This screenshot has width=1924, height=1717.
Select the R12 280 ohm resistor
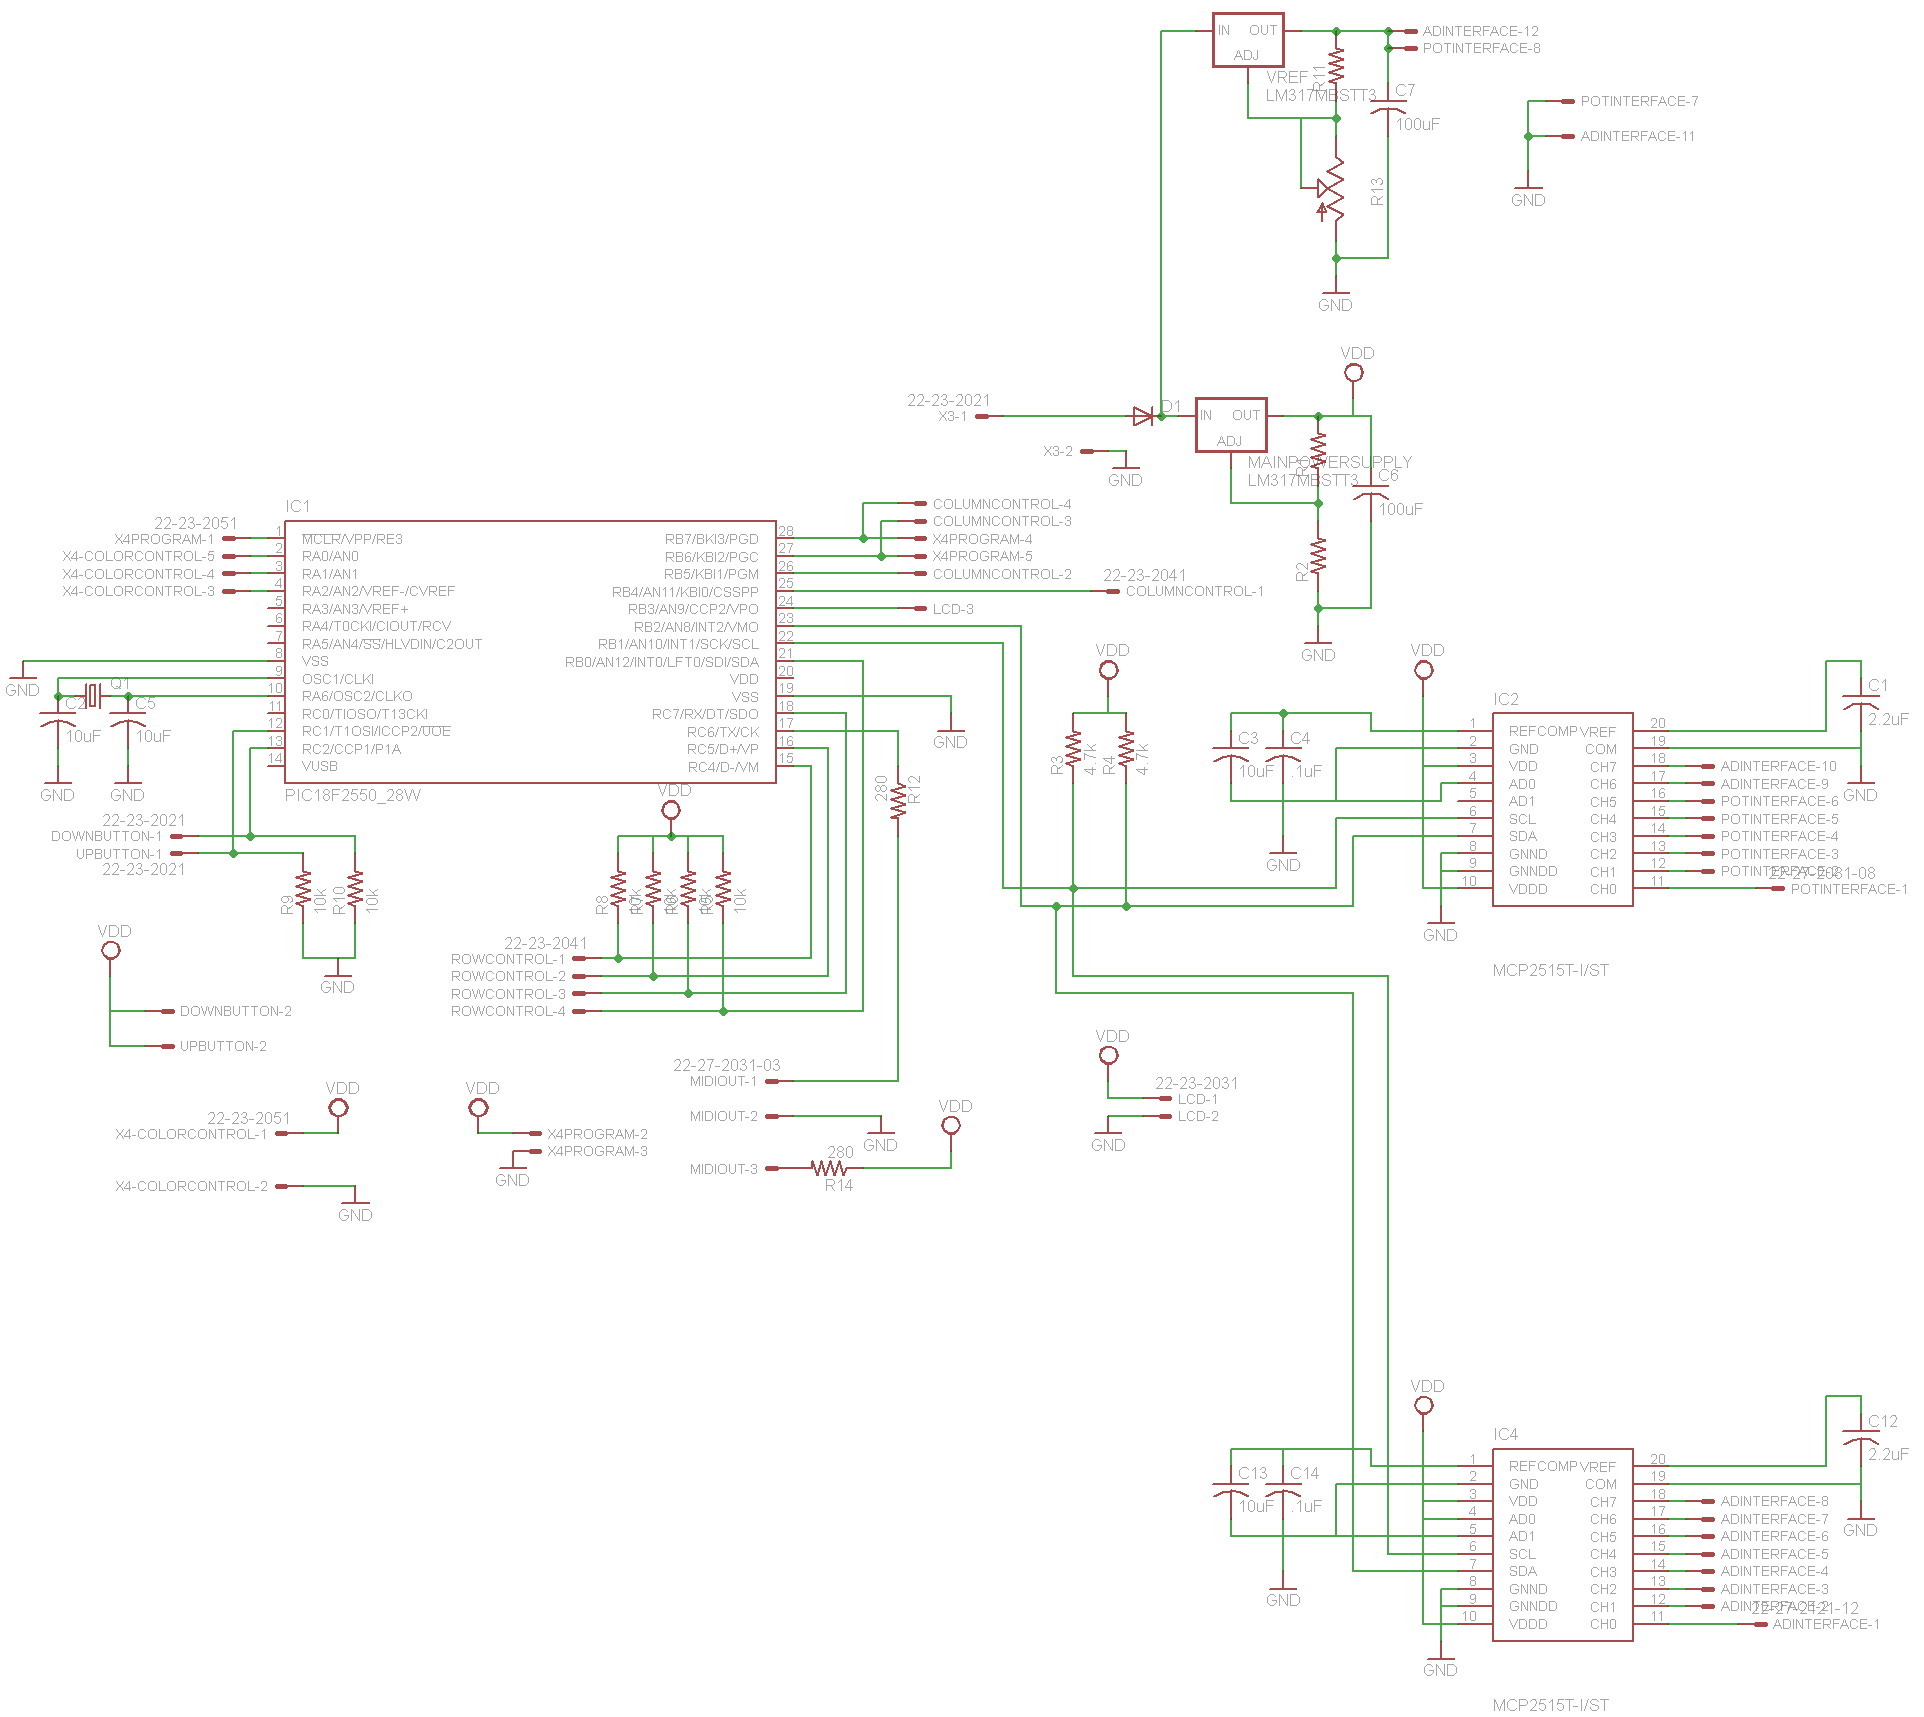[x=898, y=800]
